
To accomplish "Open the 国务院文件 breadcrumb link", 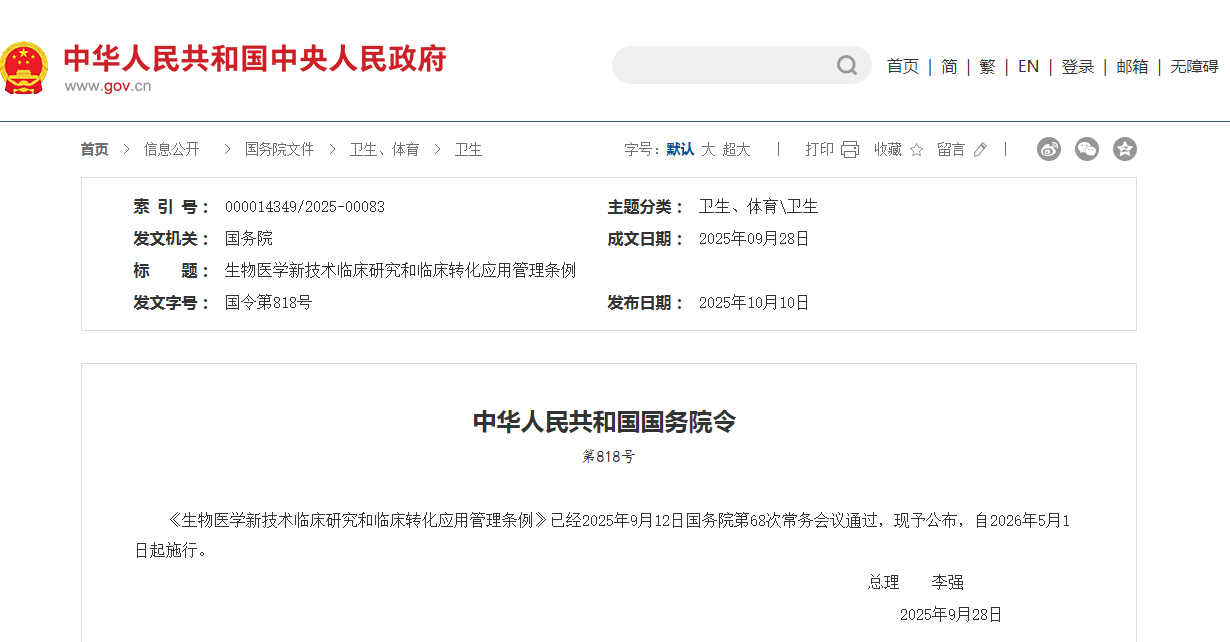I will coord(277,148).
